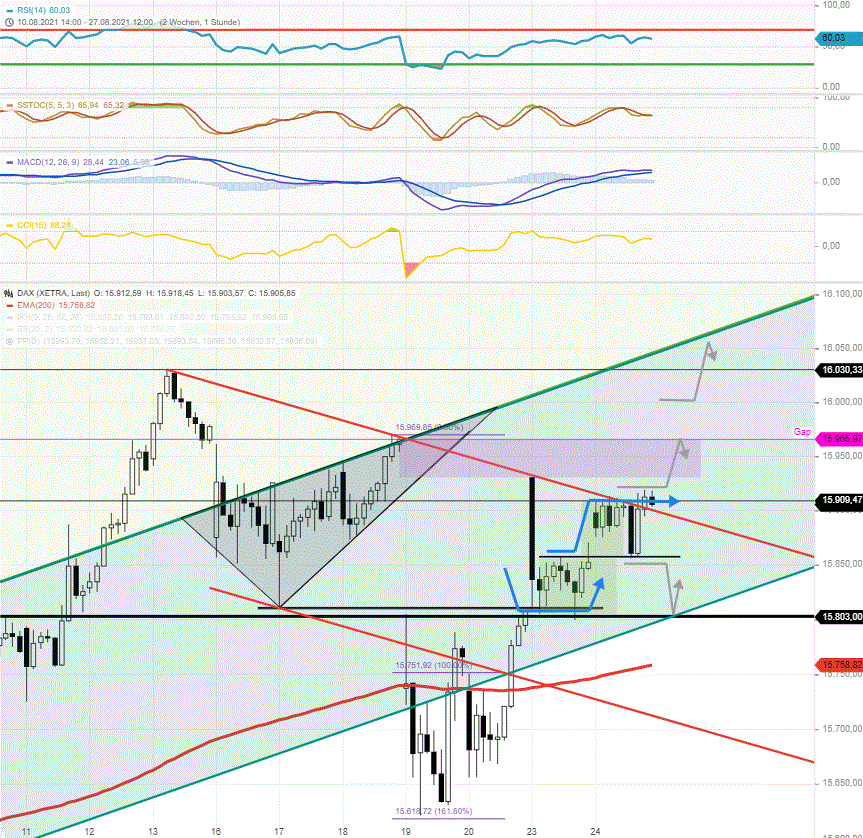The height and width of the screenshot is (838, 863).
Task: Click the red dash marker before EMA(200)
Action: pyautogui.click(x=9, y=305)
